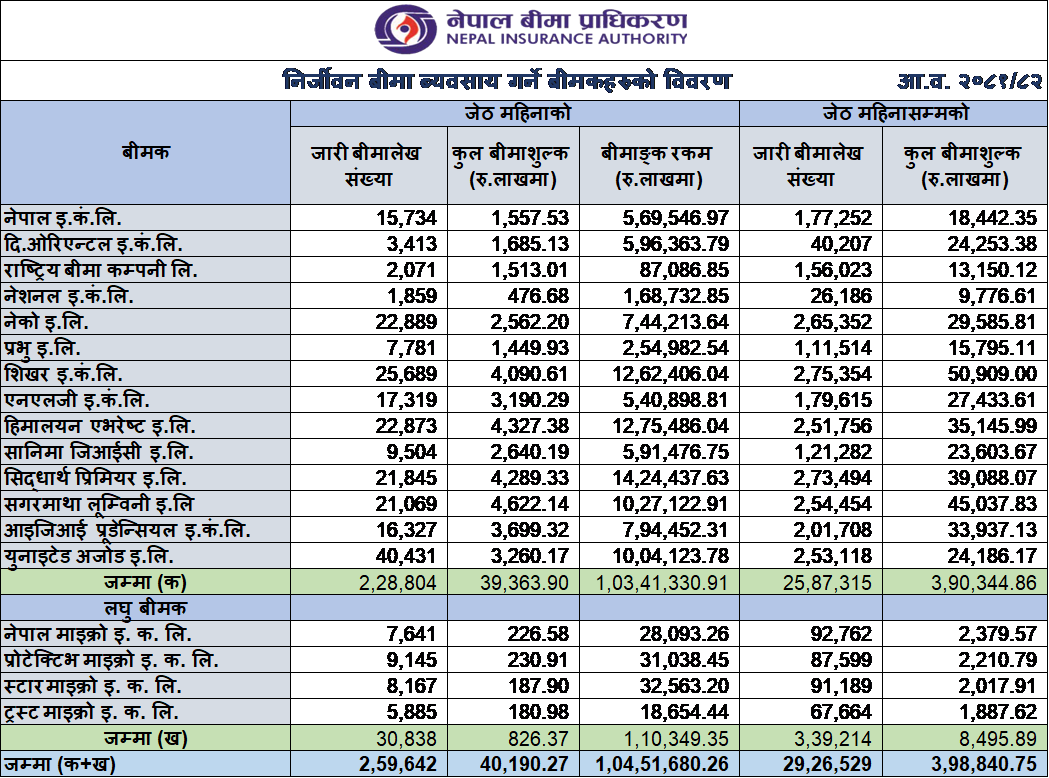This screenshot has height=778, width=1049.
Task: Click subtotal value 3,90,344.86
Action: 984,583
